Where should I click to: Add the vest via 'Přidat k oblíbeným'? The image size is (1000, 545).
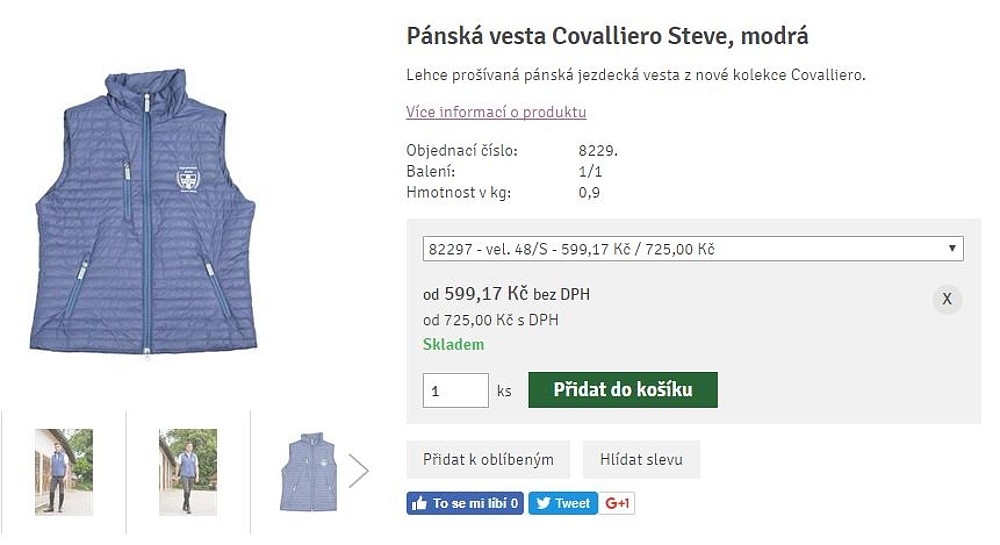click(488, 460)
